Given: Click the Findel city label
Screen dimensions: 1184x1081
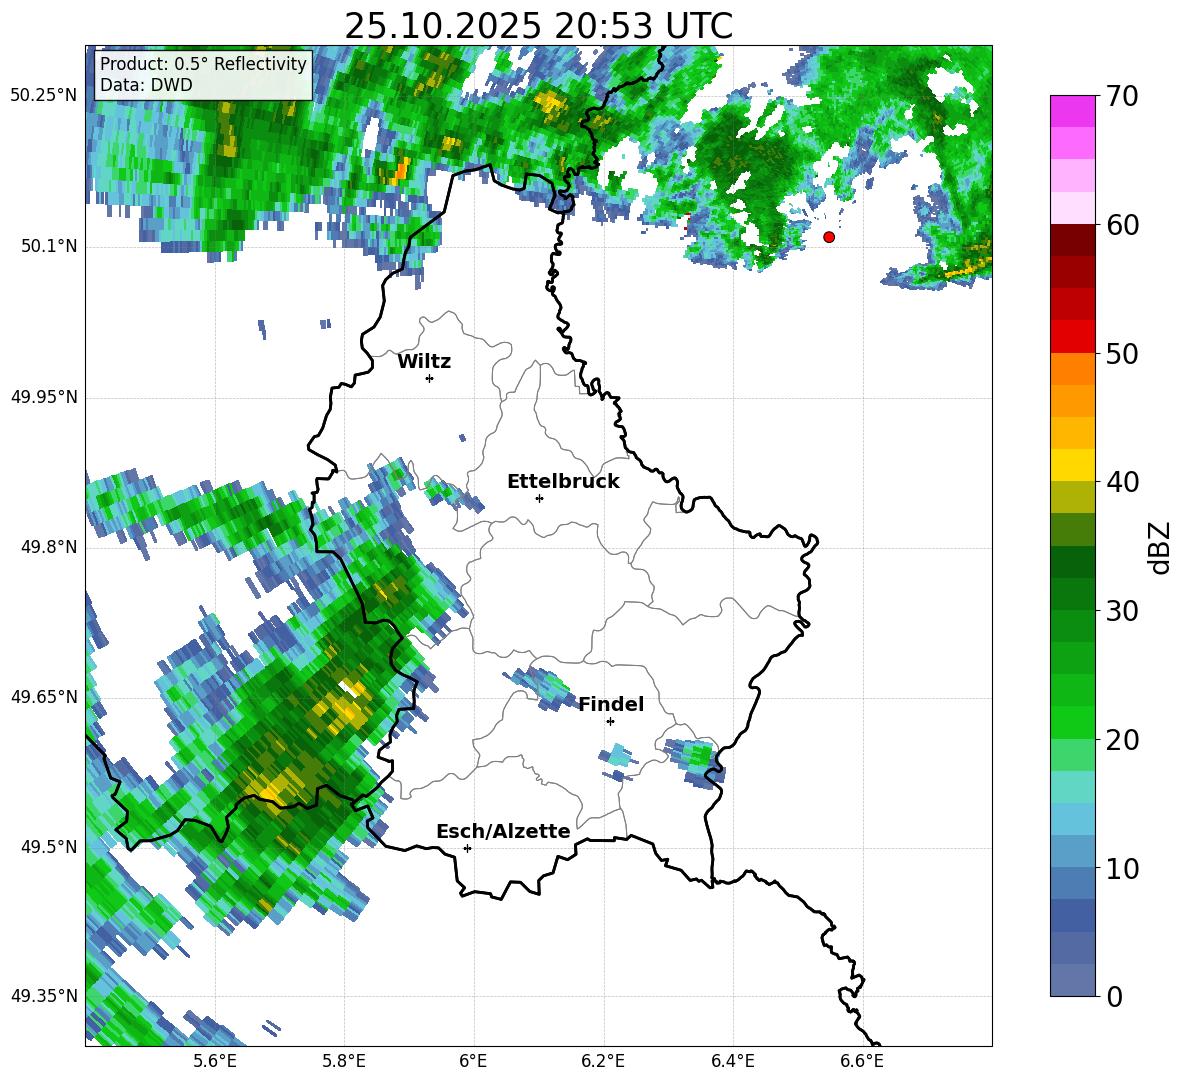Looking at the screenshot, I should tap(611, 704).
